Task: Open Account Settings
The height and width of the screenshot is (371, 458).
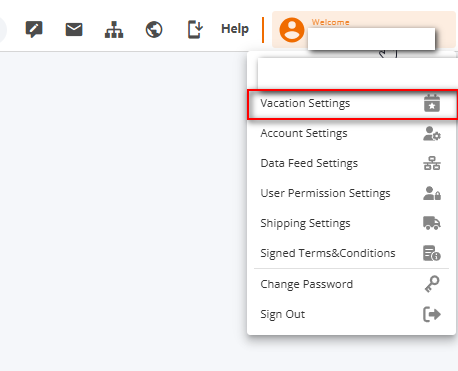Action: pos(351,133)
